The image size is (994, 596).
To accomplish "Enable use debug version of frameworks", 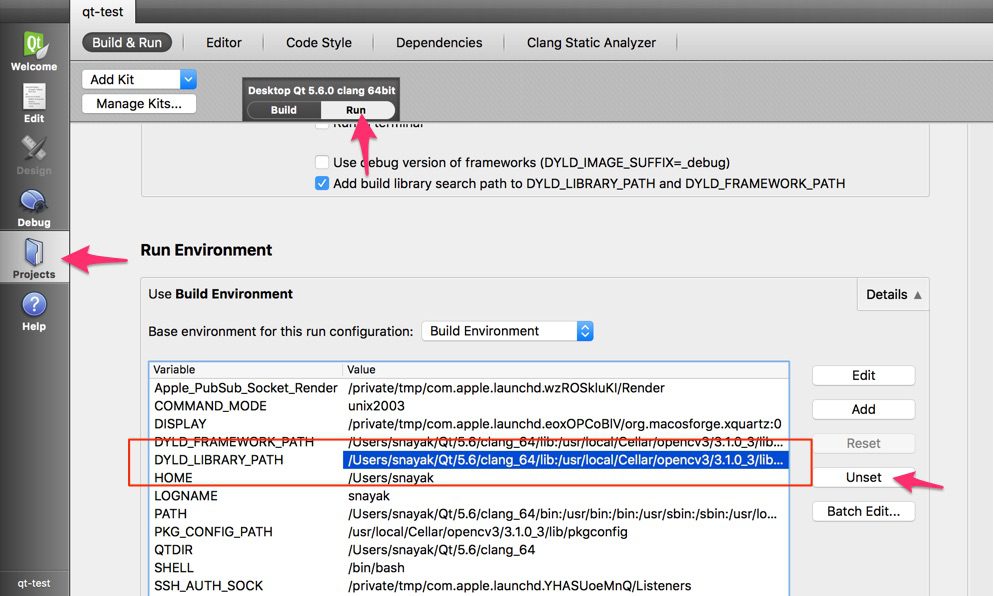I will coord(322,162).
